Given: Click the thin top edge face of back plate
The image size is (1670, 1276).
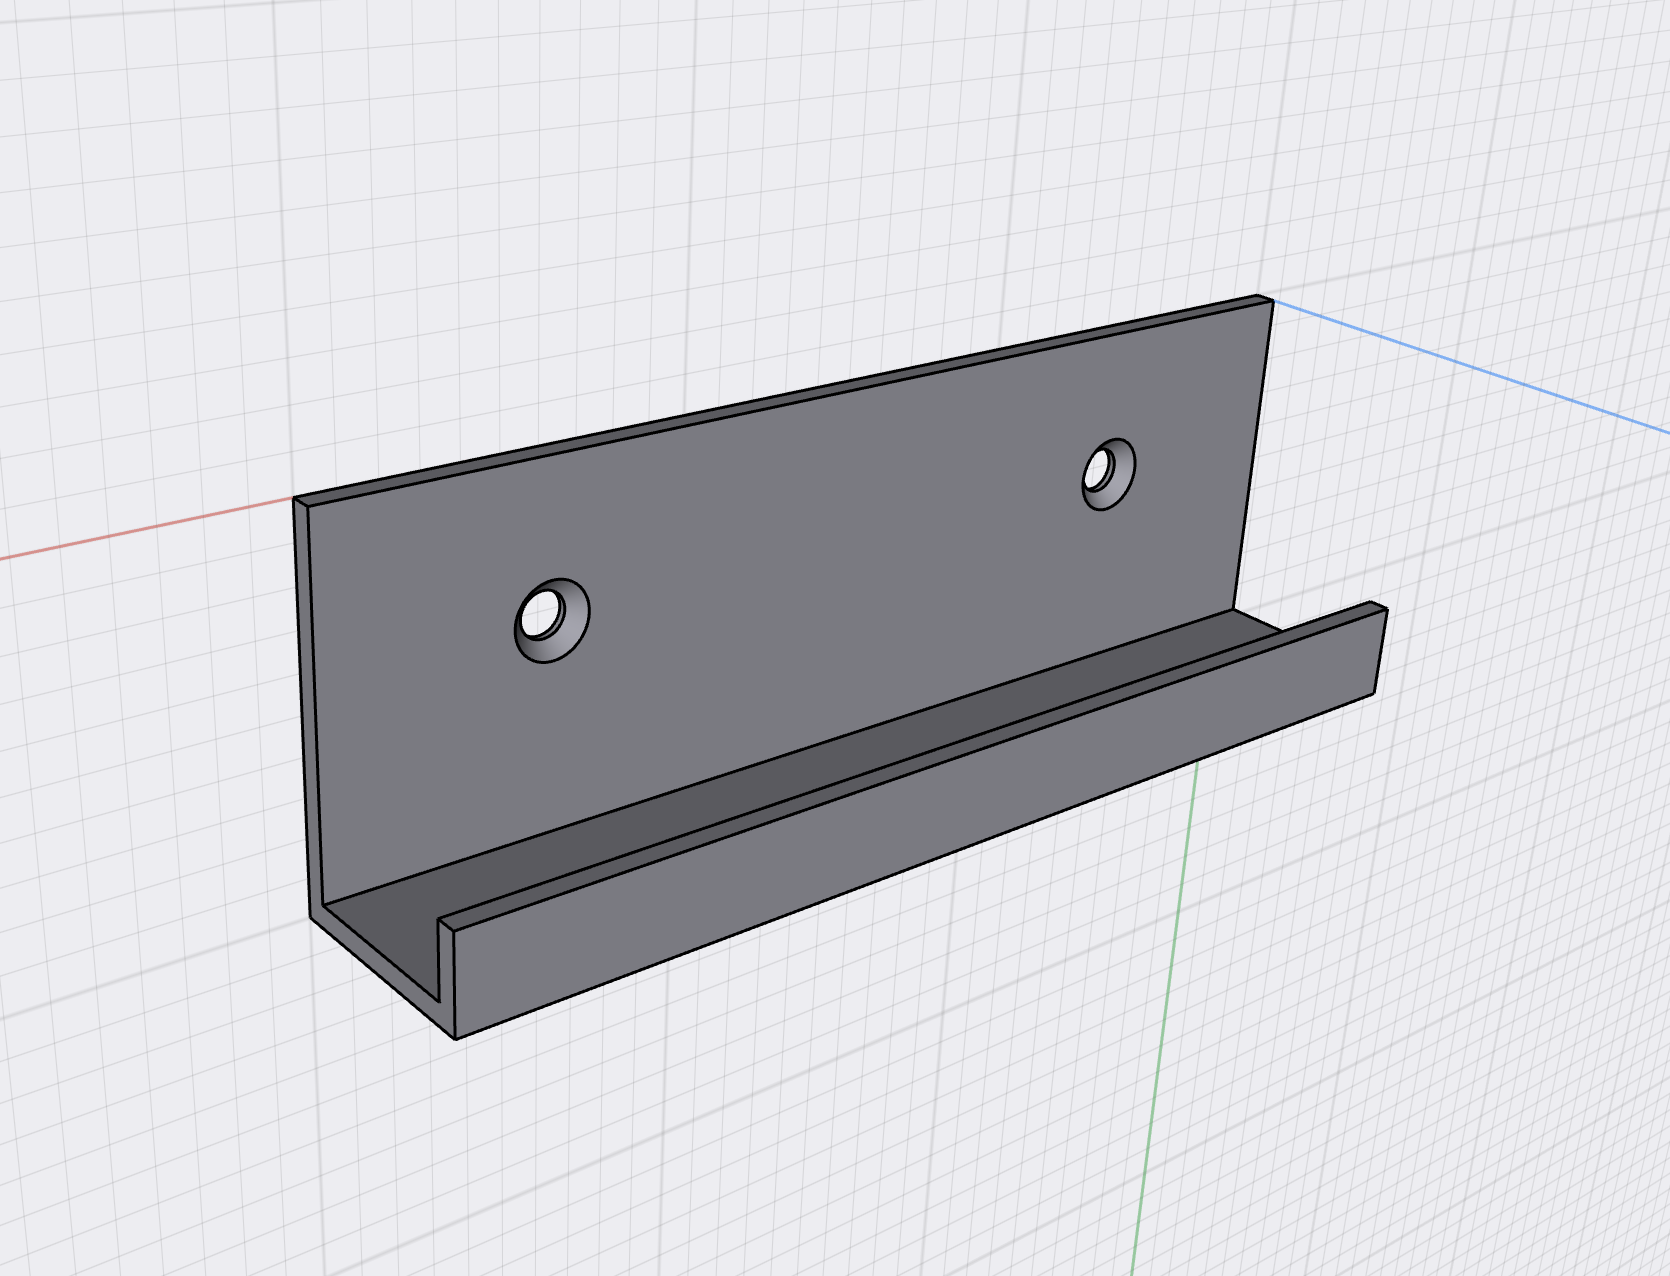Looking at the screenshot, I should coord(782,399).
